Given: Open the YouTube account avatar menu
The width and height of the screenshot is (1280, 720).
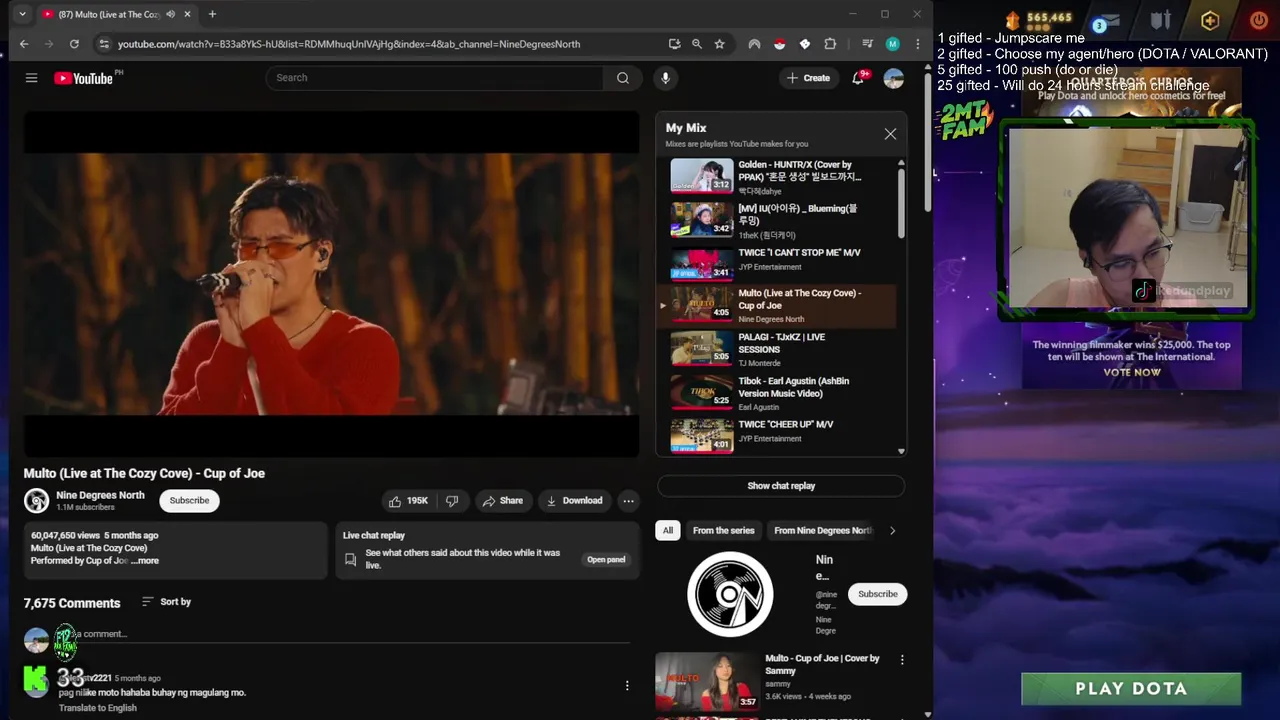Looking at the screenshot, I should [893, 78].
